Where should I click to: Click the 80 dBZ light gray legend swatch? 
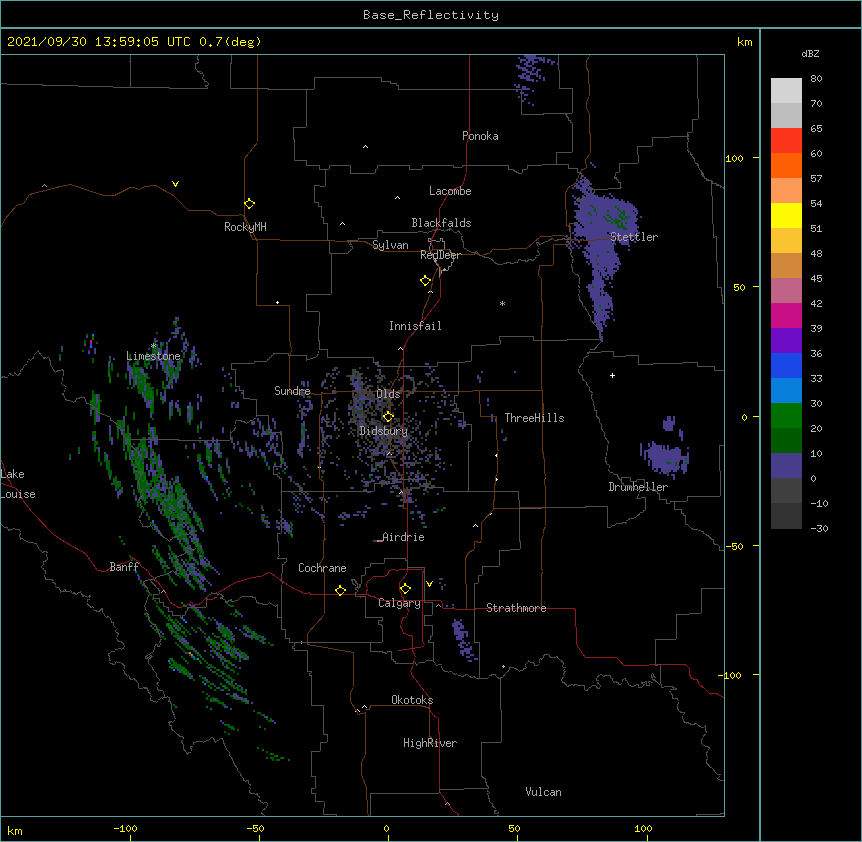(786, 91)
